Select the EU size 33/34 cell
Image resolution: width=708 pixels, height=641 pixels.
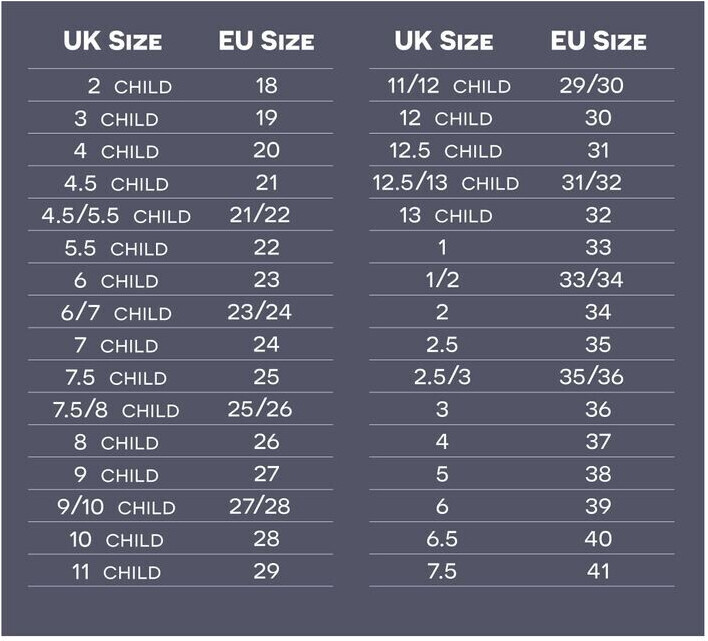click(591, 280)
